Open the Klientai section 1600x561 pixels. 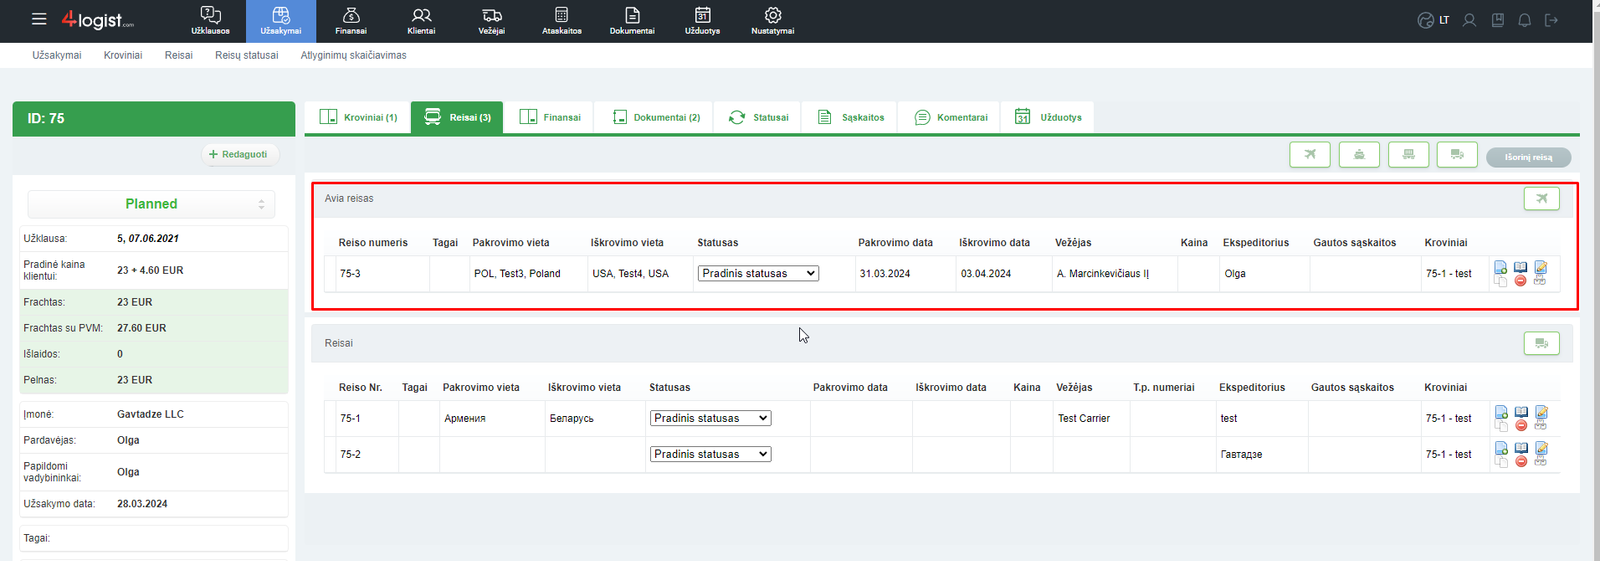[421, 21]
